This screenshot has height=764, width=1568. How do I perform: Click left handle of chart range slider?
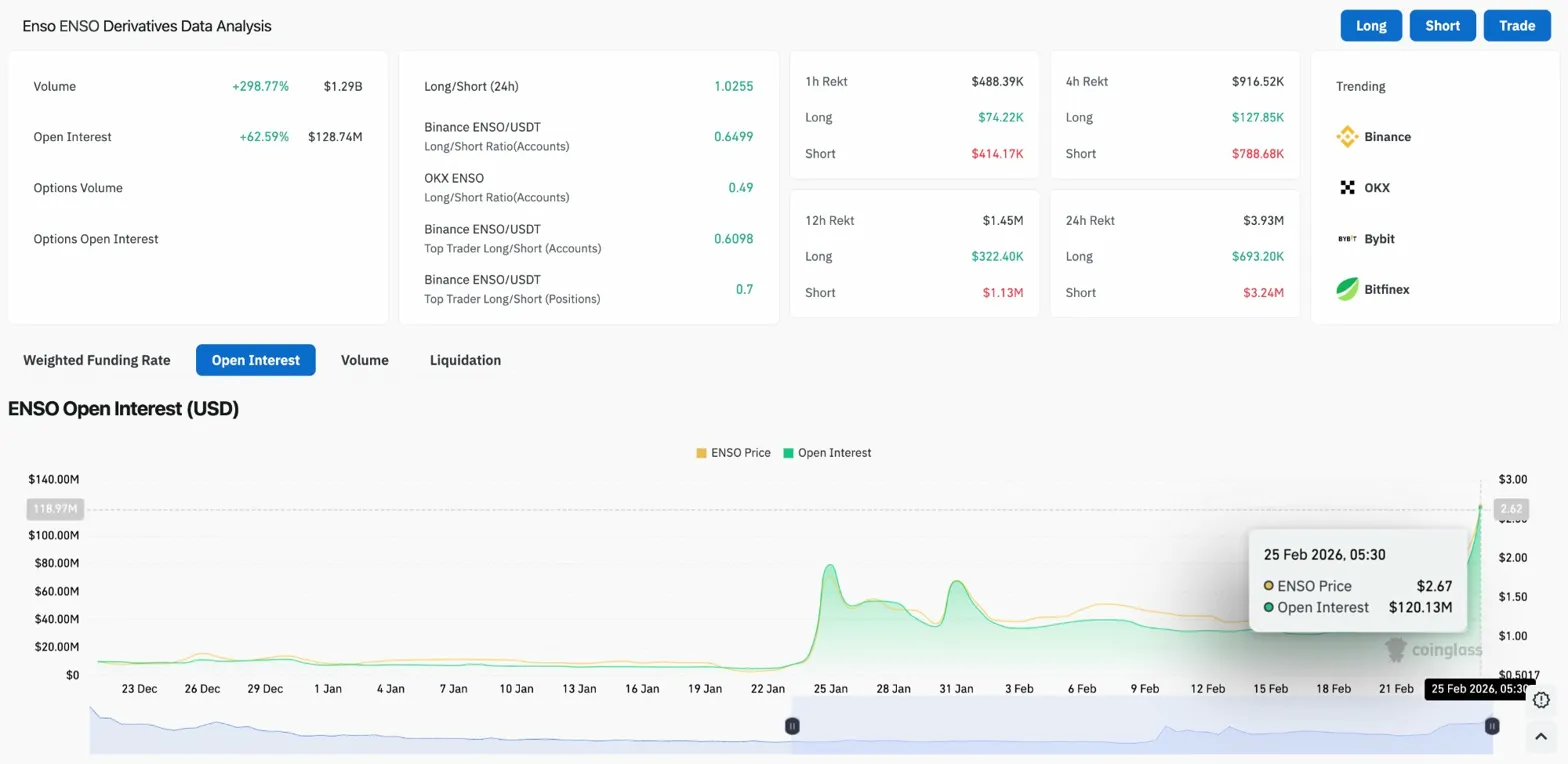coord(792,727)
